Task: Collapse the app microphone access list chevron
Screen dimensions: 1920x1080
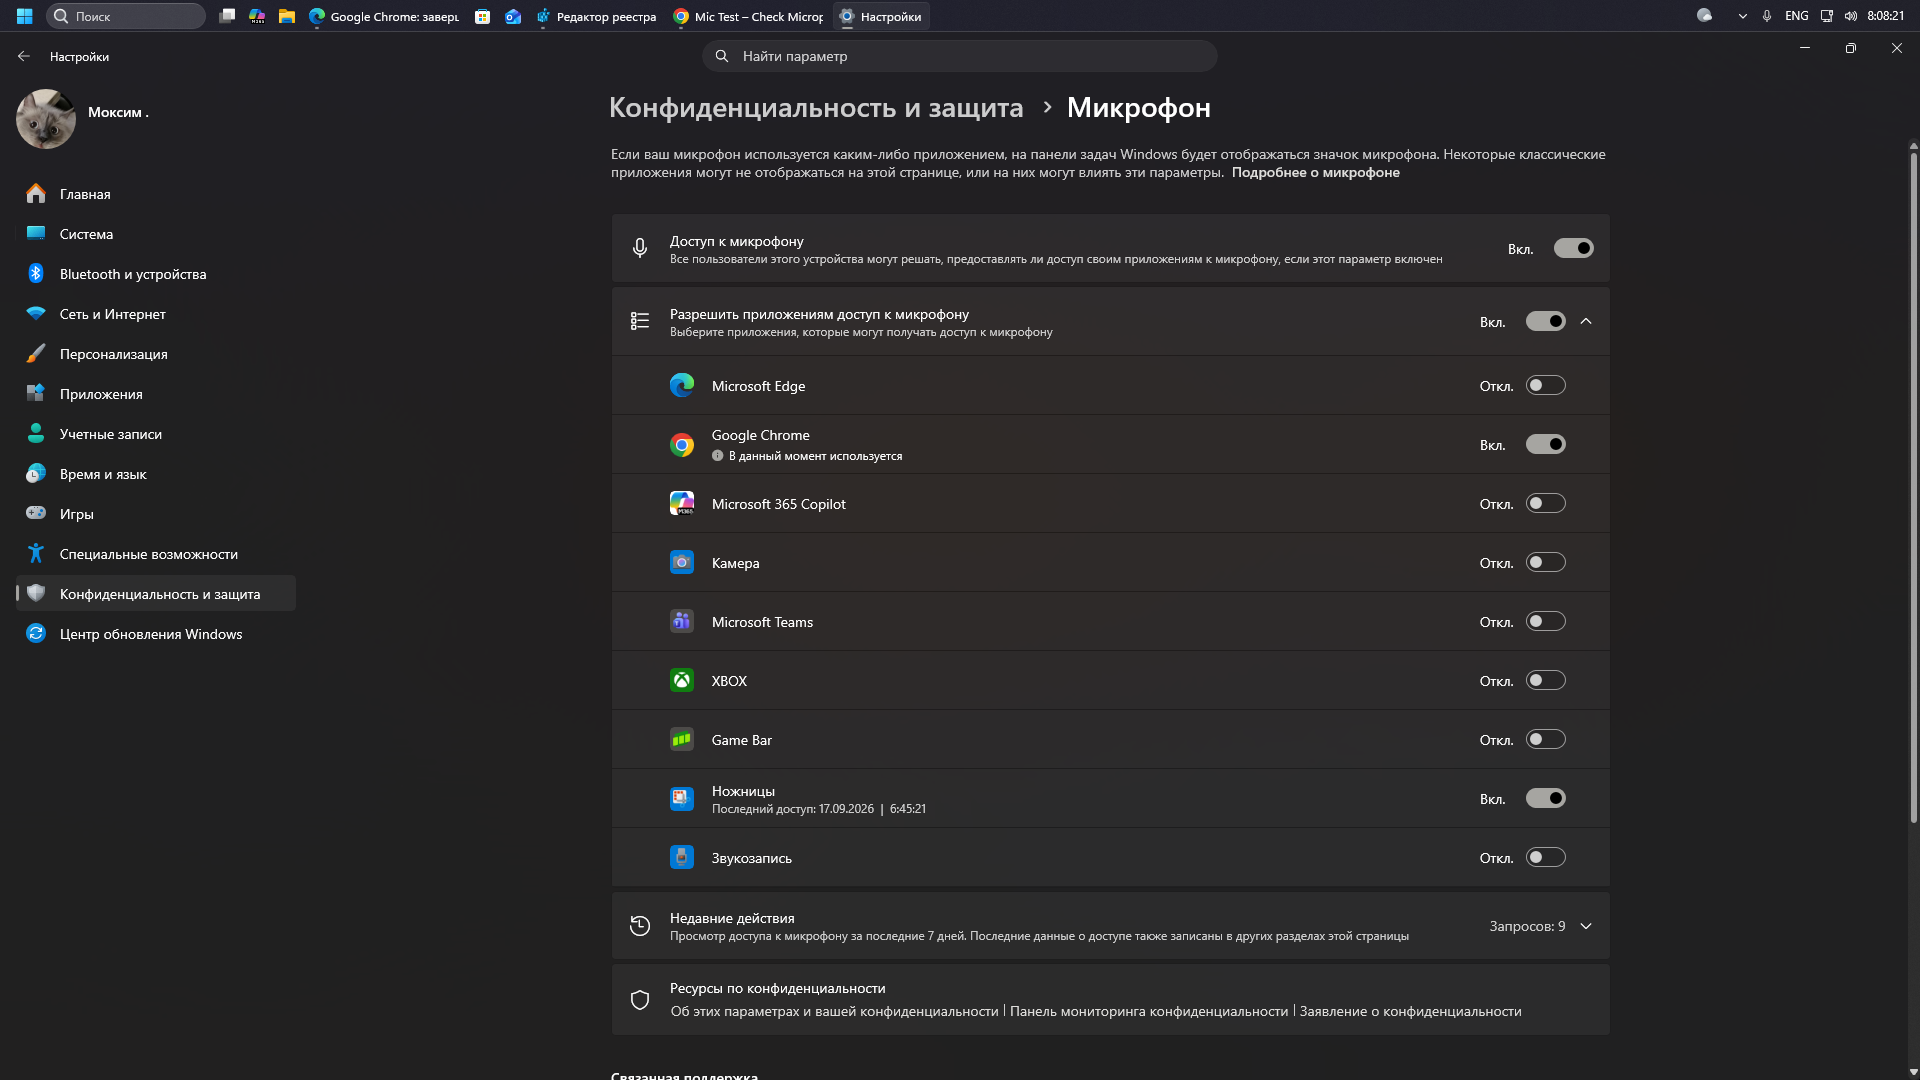Action: [1586, 322]
